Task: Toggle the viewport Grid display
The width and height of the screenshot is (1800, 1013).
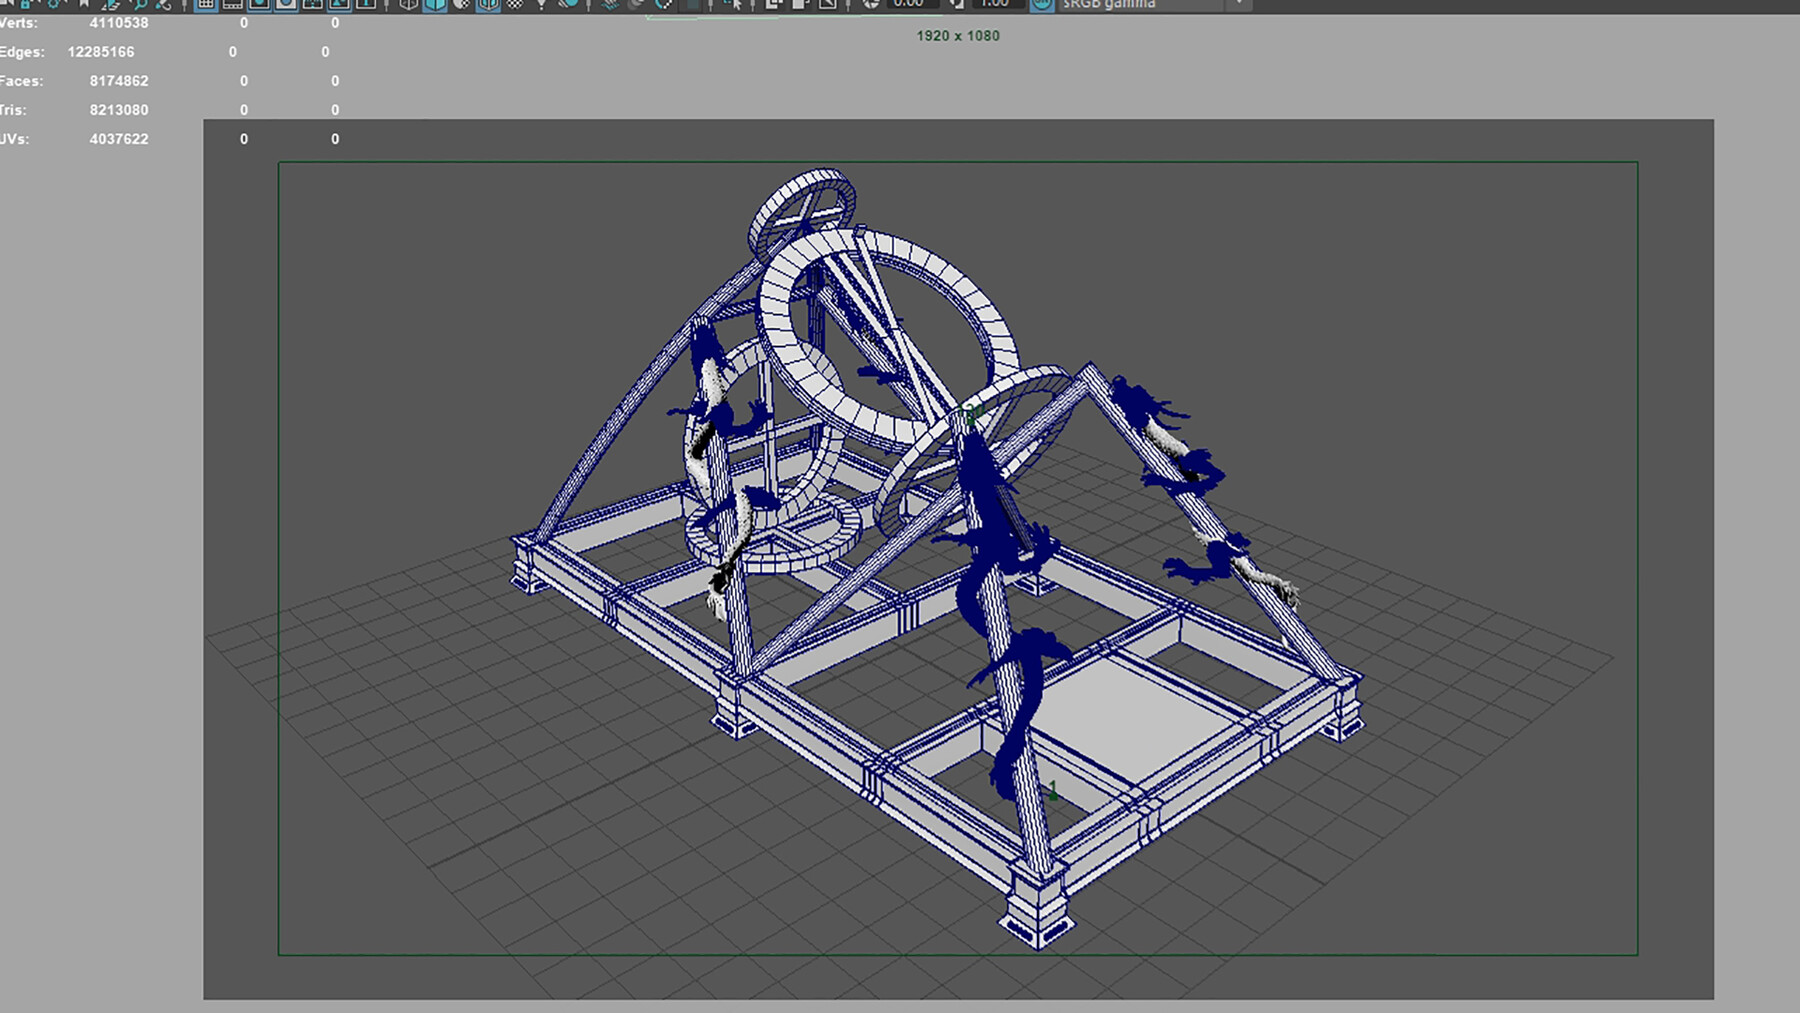Action: tap(206, 4)
